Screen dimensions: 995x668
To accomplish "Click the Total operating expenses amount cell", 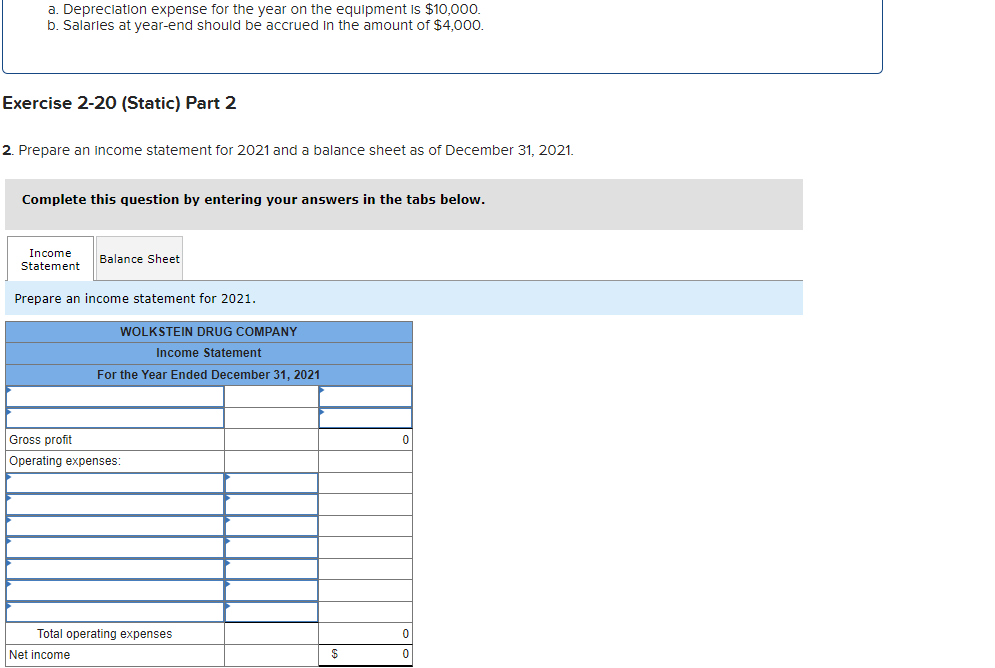I will click(365, 633).
